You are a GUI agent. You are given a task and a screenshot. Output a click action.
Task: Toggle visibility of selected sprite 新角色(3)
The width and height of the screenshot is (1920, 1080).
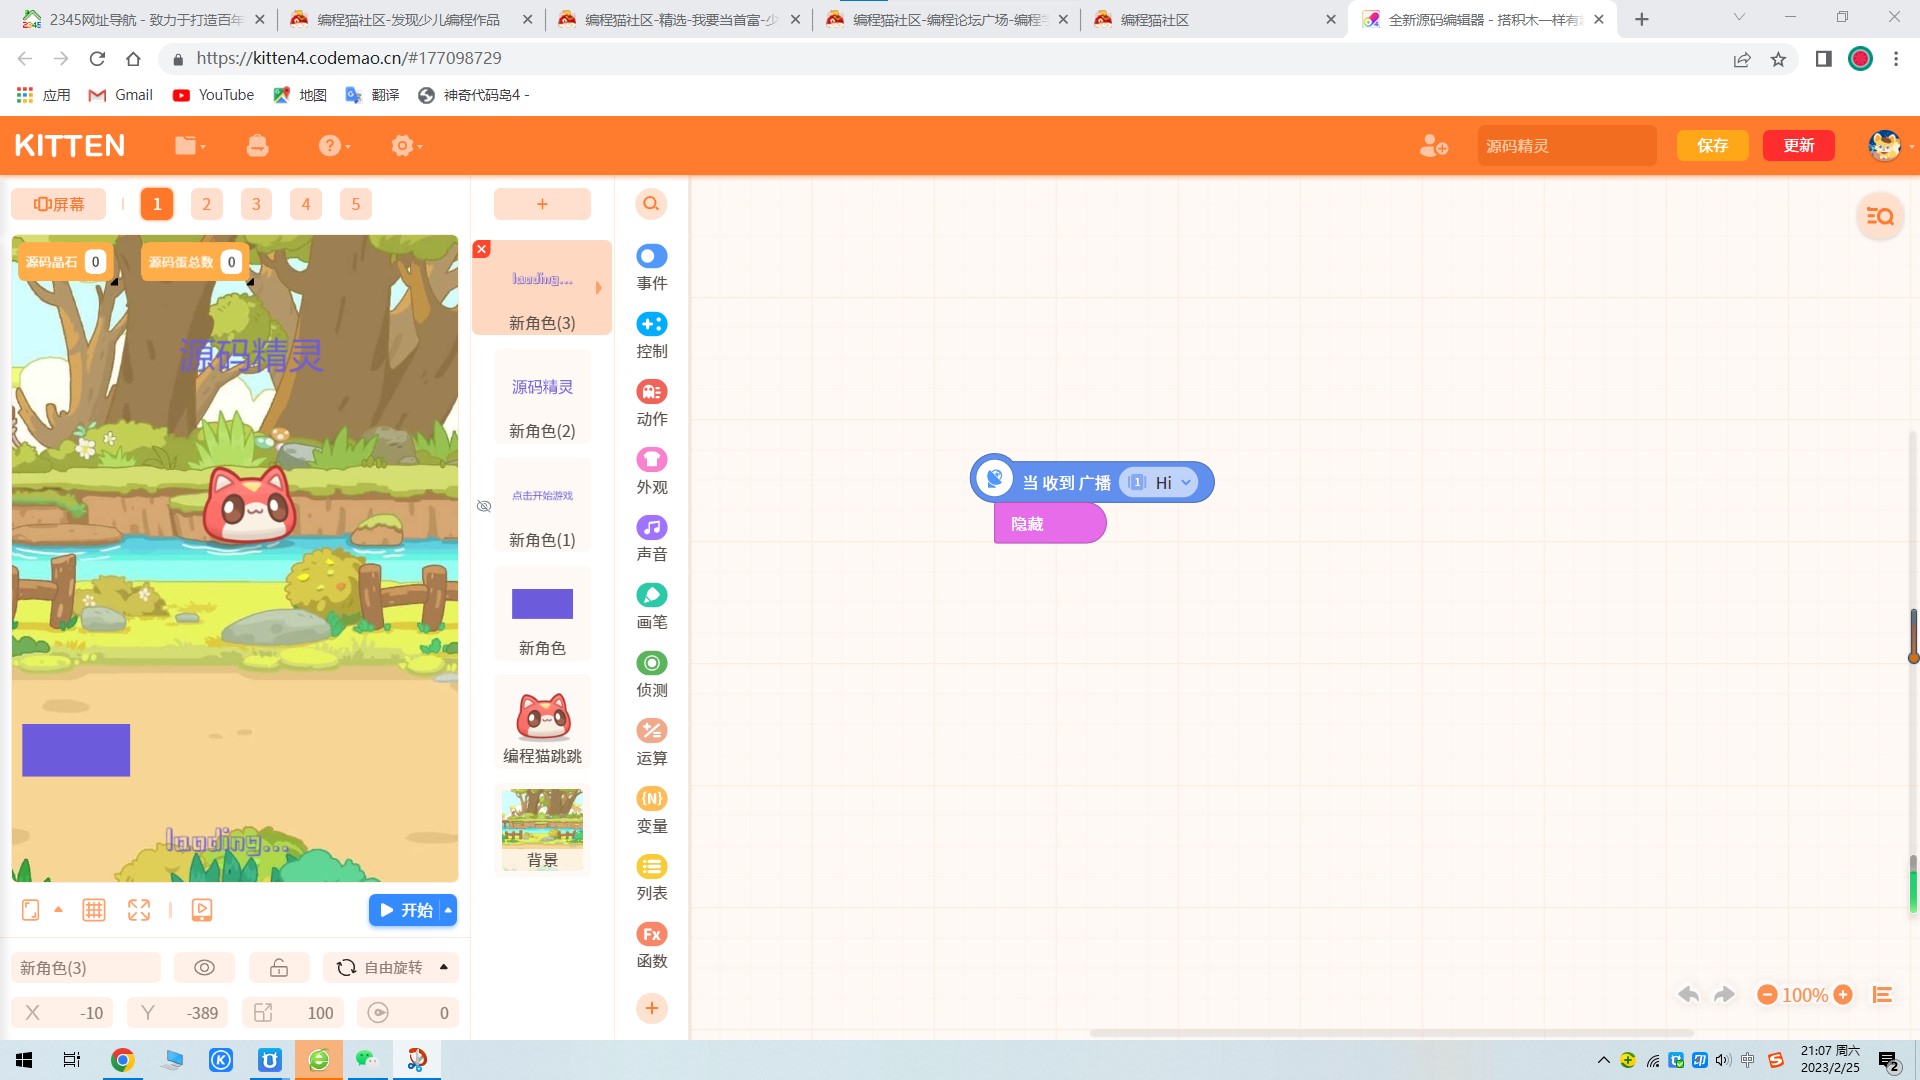(204, 968)
